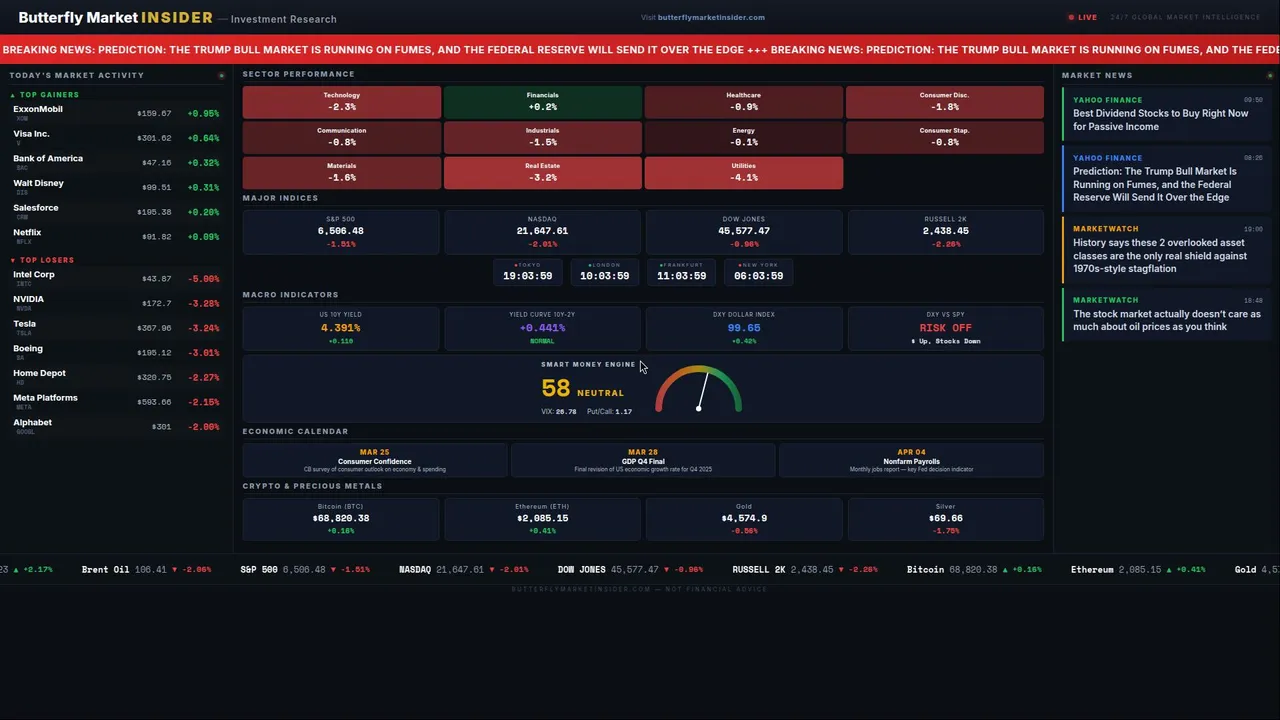Click the Smart Money Engine gauge dial
Image resolution: width=1280 pixels, height=720 pixels.
tap(699, 389)
